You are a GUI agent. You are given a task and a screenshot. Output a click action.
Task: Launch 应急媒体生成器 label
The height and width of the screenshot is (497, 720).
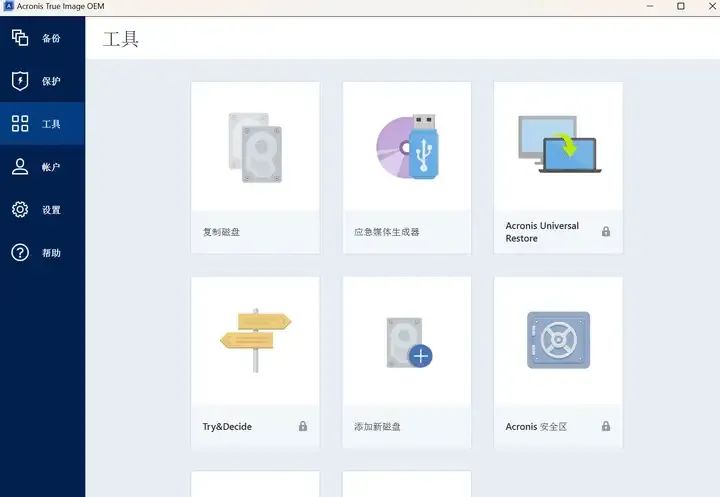pyautogui.click(x=387, y=232)
